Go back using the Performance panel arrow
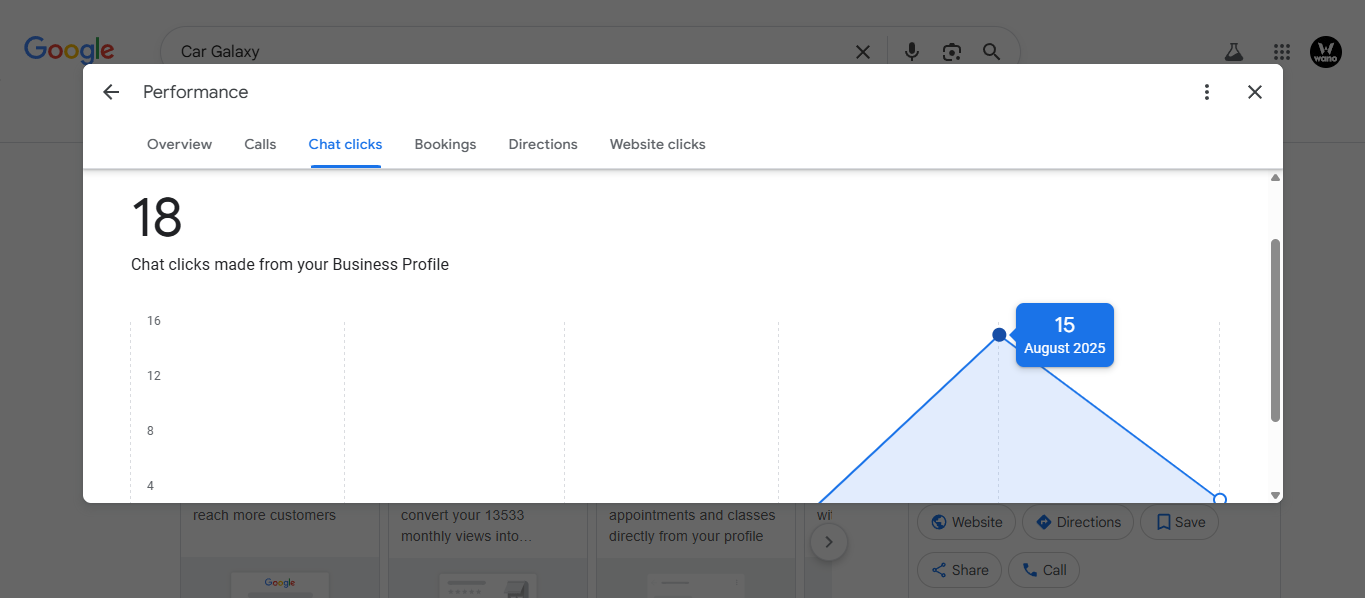Screen dimensions: 1365x598 (x=110, y=91)
